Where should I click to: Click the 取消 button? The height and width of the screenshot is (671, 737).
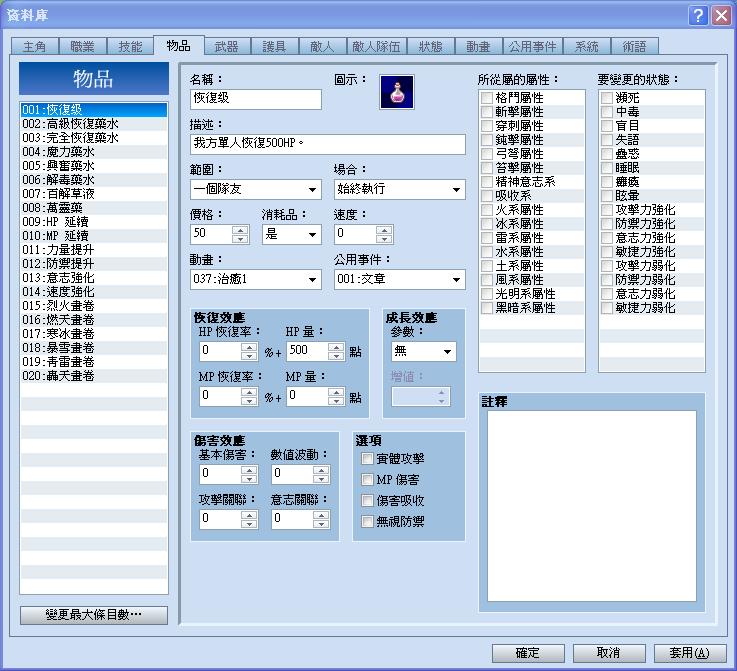click(x=609, y=653)
